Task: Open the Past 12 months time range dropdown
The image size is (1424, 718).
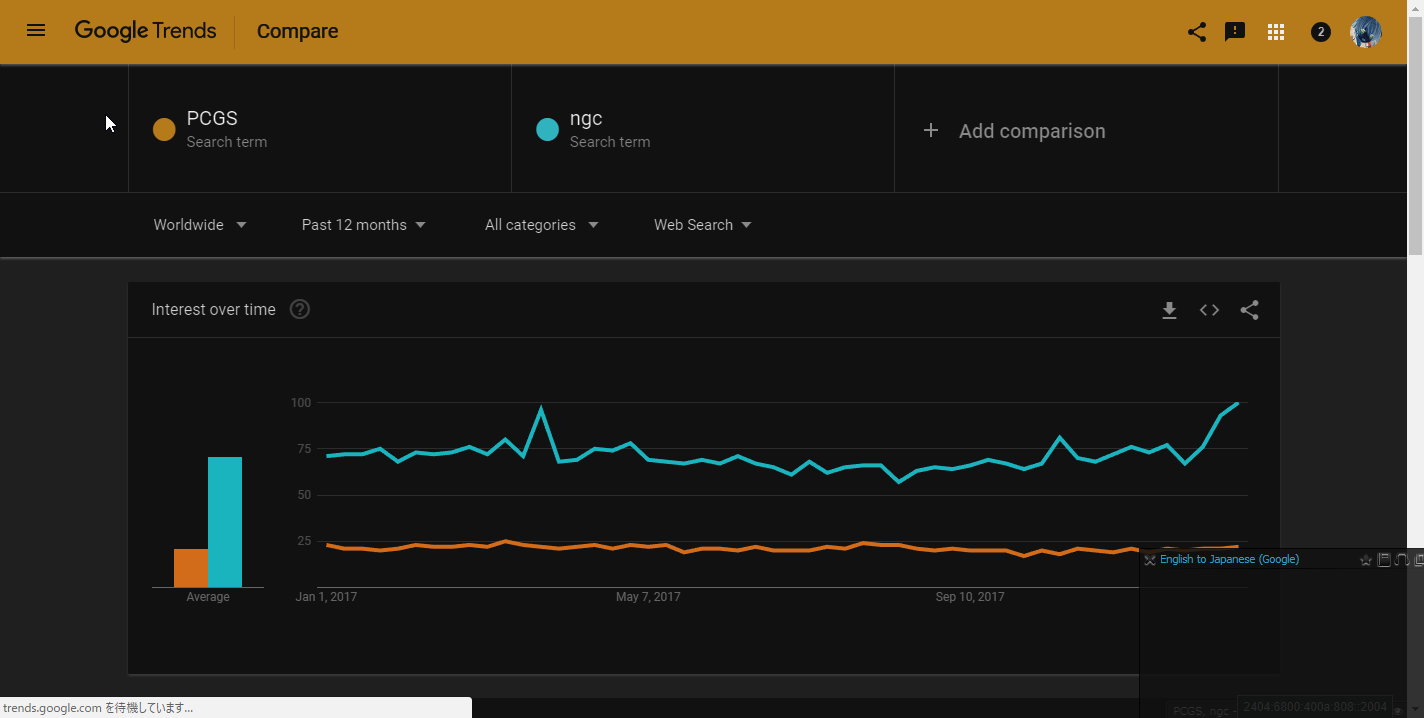Action: coord(364,225)
